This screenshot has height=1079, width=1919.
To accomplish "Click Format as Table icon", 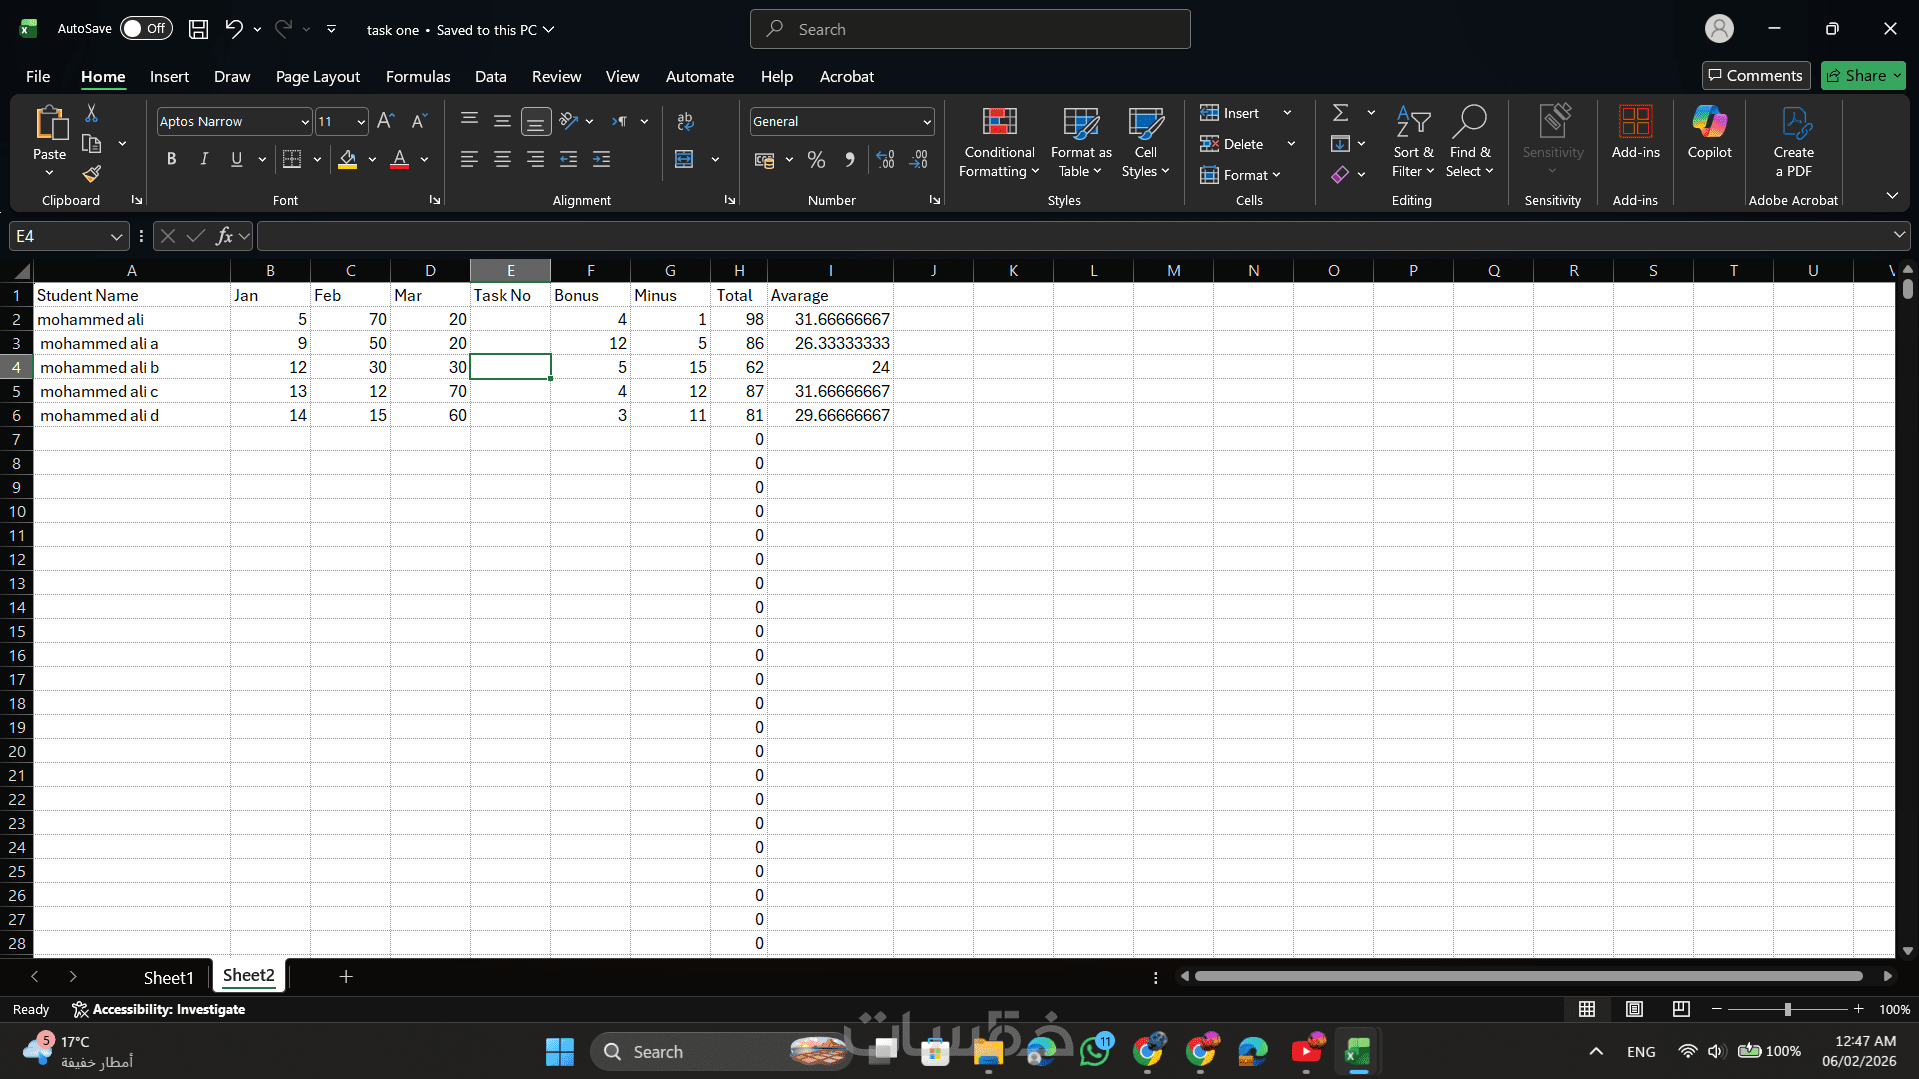I will tap(1081, 142).
